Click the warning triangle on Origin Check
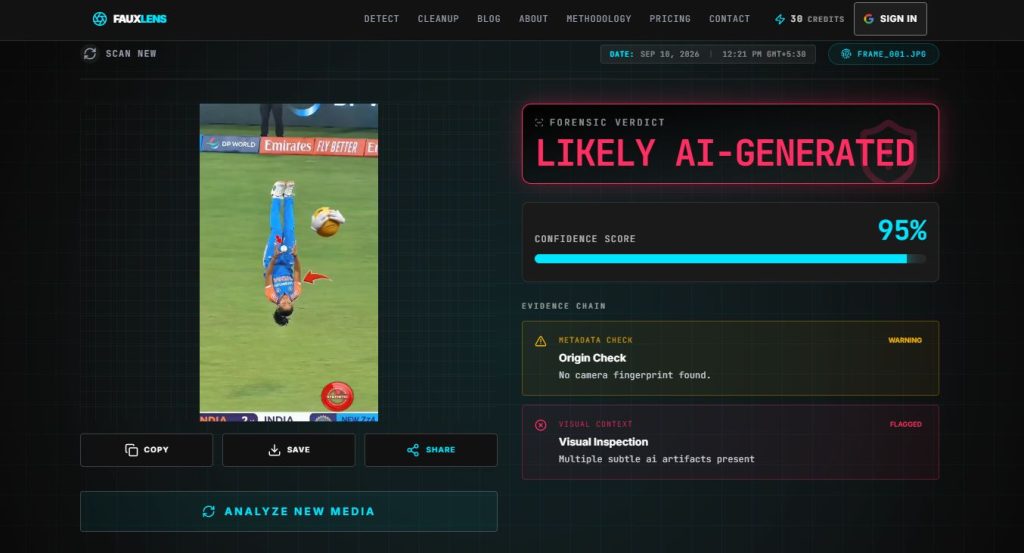 (x=541, y=341)
